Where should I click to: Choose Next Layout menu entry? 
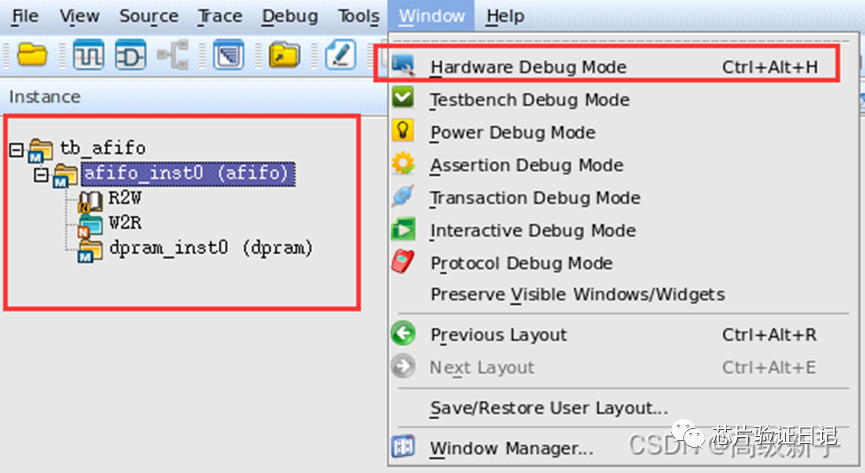tap(623, 367)
